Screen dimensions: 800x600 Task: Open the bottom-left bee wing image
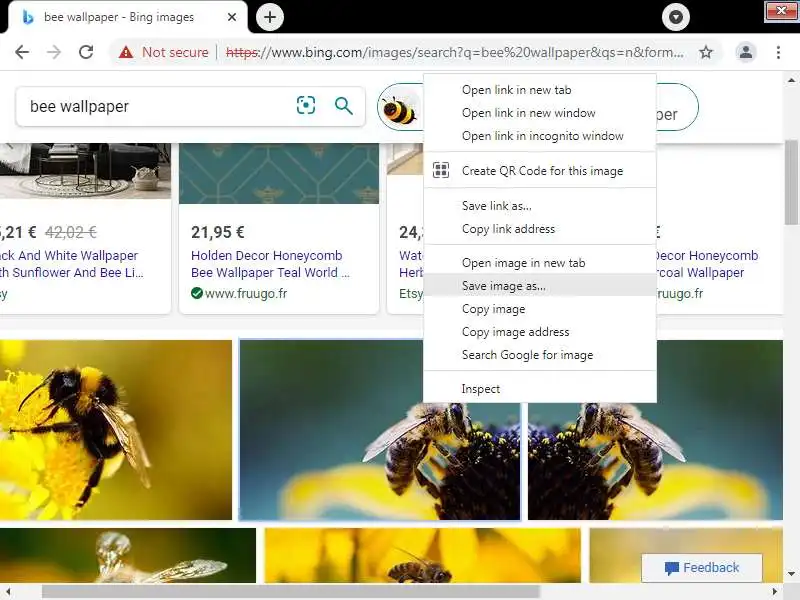(128, 555)
